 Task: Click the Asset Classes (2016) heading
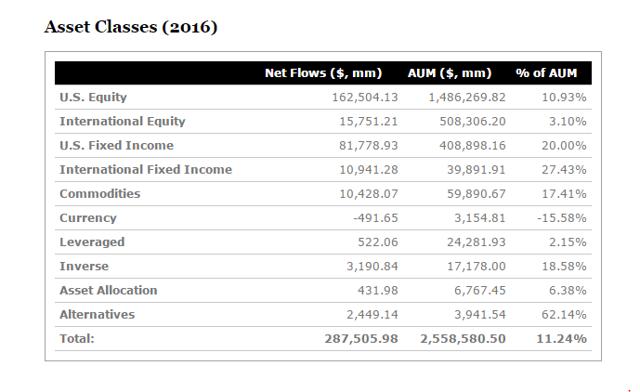coord(131,27)
